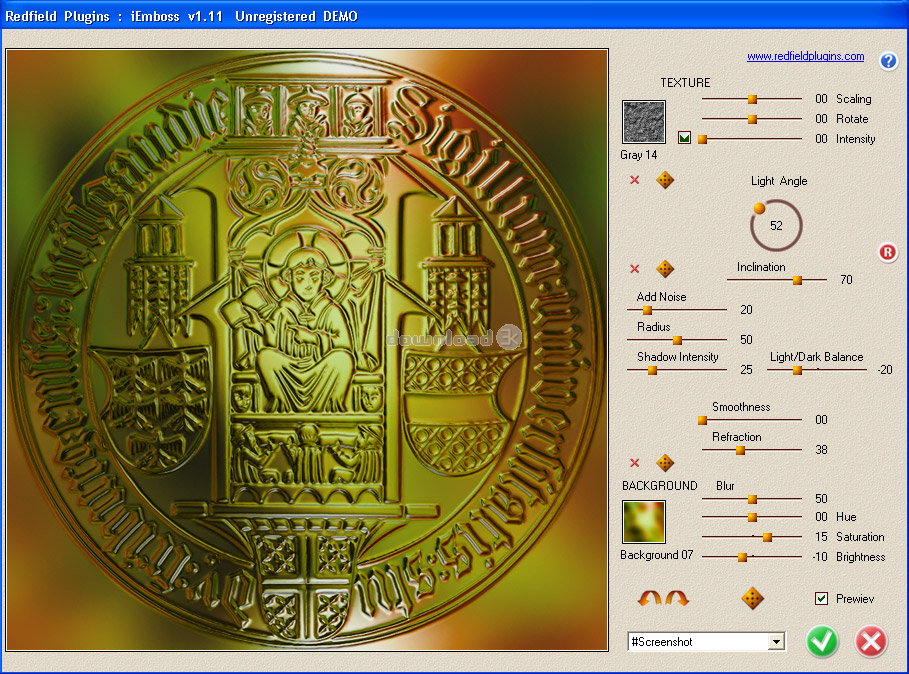
Task: Cancel with the red X button
Action: pos(871,642)
